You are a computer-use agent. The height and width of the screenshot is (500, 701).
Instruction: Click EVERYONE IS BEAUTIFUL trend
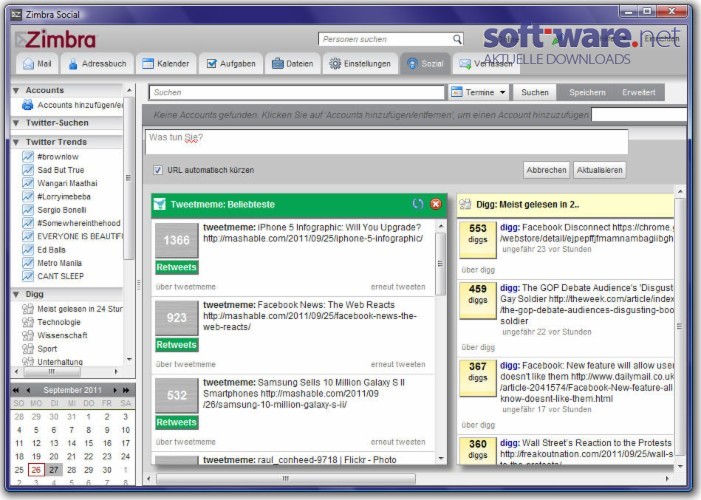[80, 236]
